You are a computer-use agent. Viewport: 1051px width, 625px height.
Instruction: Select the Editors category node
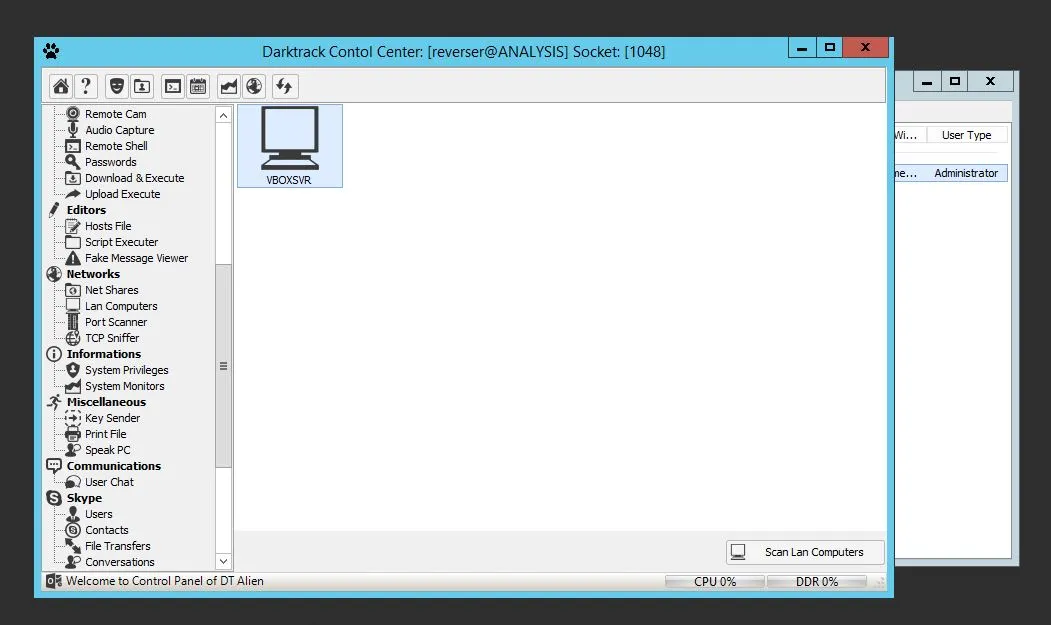coord(86,210)
